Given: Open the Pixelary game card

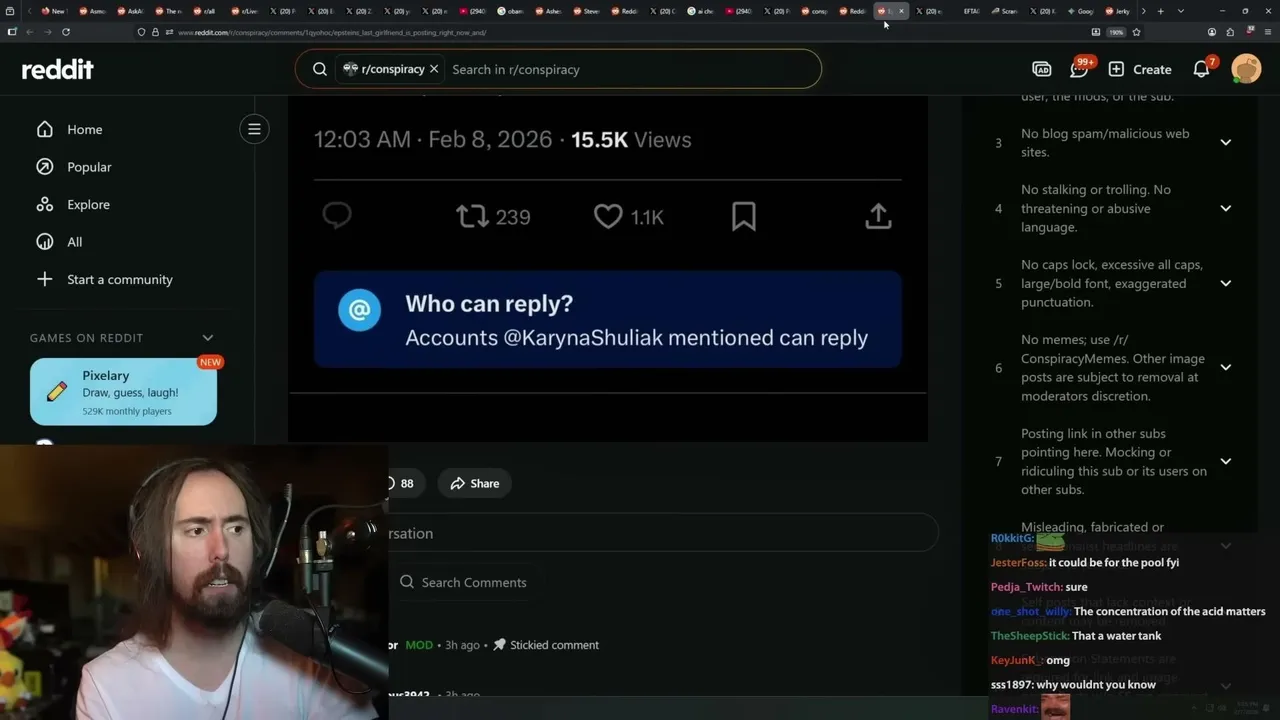Looking at the screenshot, I should click(123, 392).
